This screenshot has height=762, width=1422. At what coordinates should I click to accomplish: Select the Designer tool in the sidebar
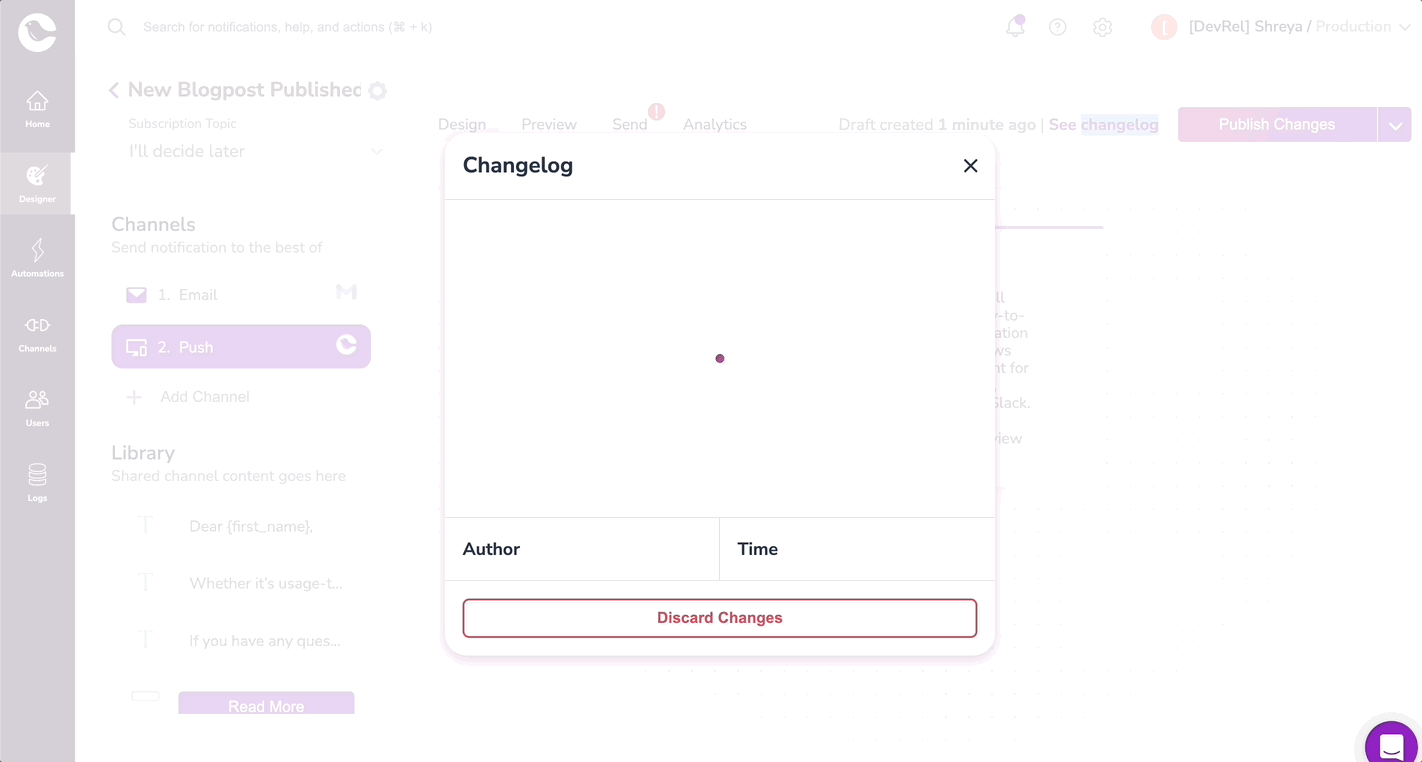[x=37, y=183]
